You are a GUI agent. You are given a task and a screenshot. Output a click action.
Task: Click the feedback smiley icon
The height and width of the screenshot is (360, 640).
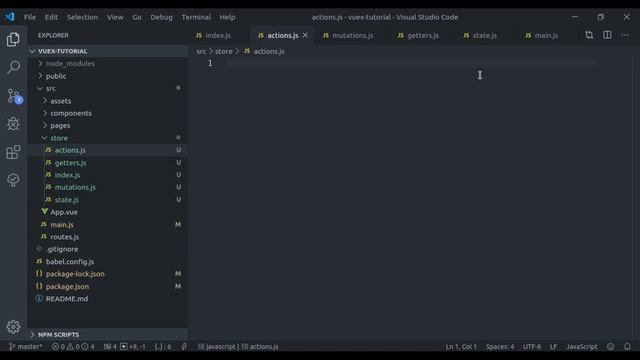click(611, 347)
